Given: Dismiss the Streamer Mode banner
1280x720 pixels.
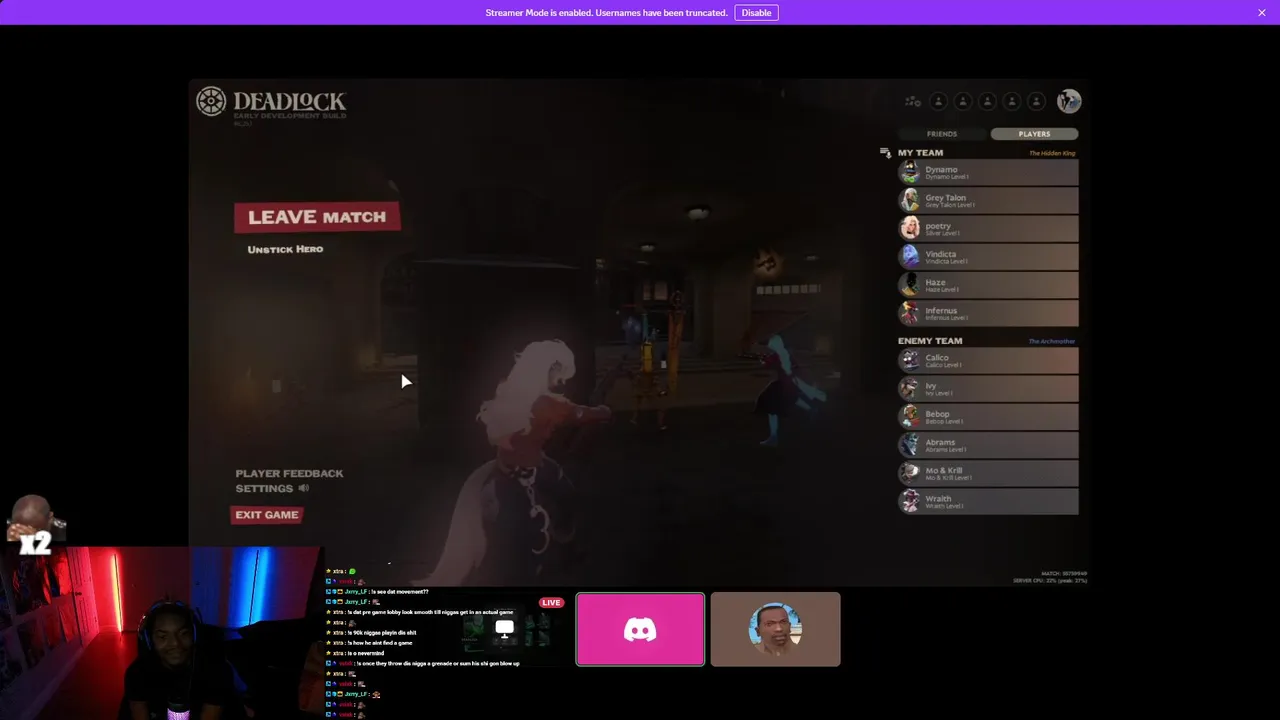Looking at the screenshot, I should (x=1262, y=13).
